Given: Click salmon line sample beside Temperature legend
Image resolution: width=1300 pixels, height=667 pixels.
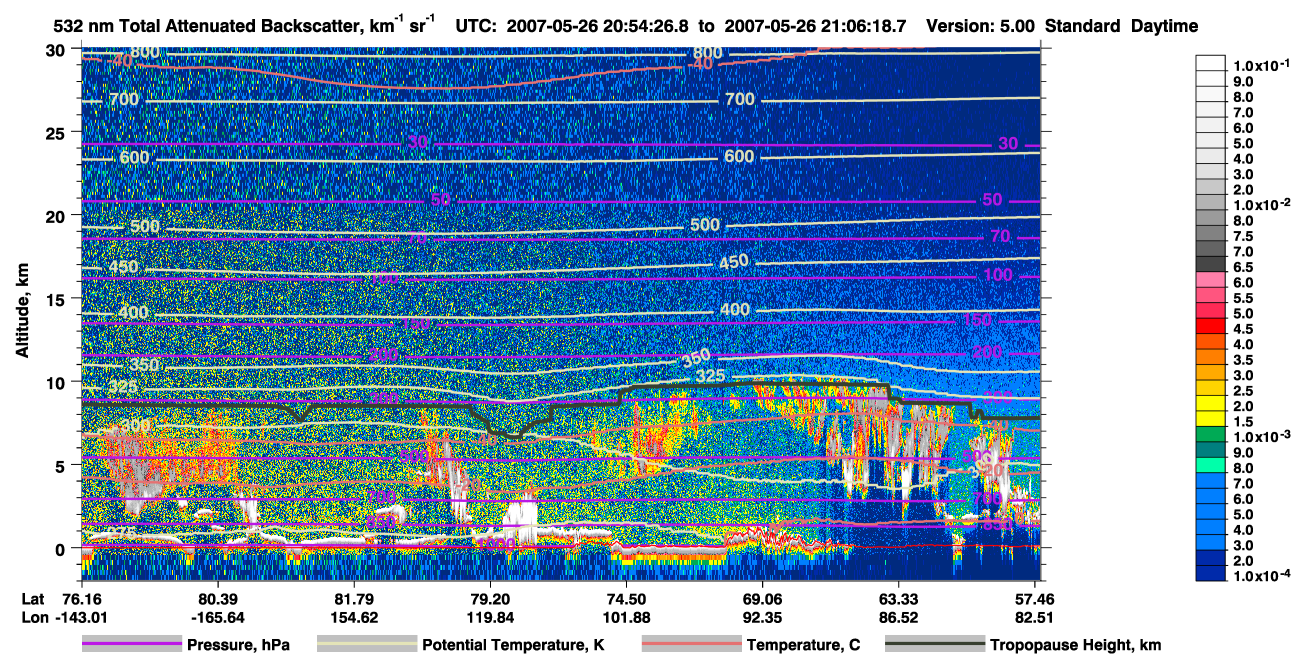Looking at the screenshot, I should point(691,645).
